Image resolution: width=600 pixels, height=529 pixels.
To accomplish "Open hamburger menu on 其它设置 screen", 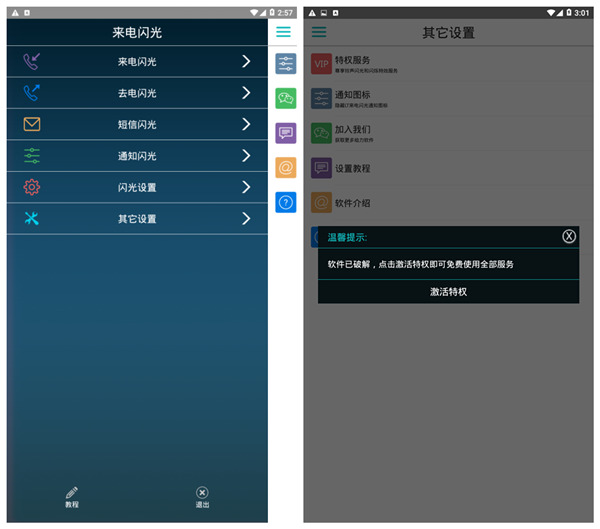I will 319,32.
